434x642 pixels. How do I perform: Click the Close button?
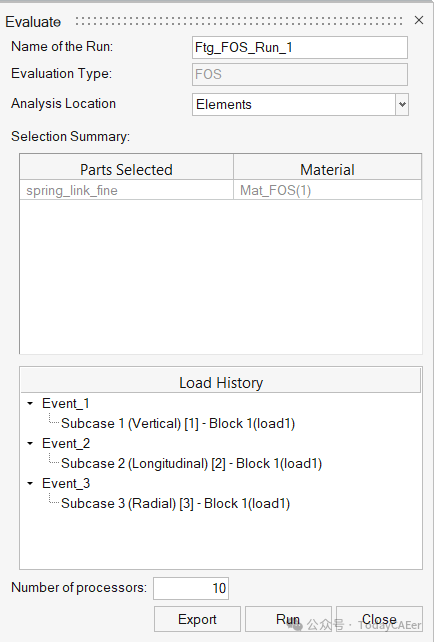[379, 619]
